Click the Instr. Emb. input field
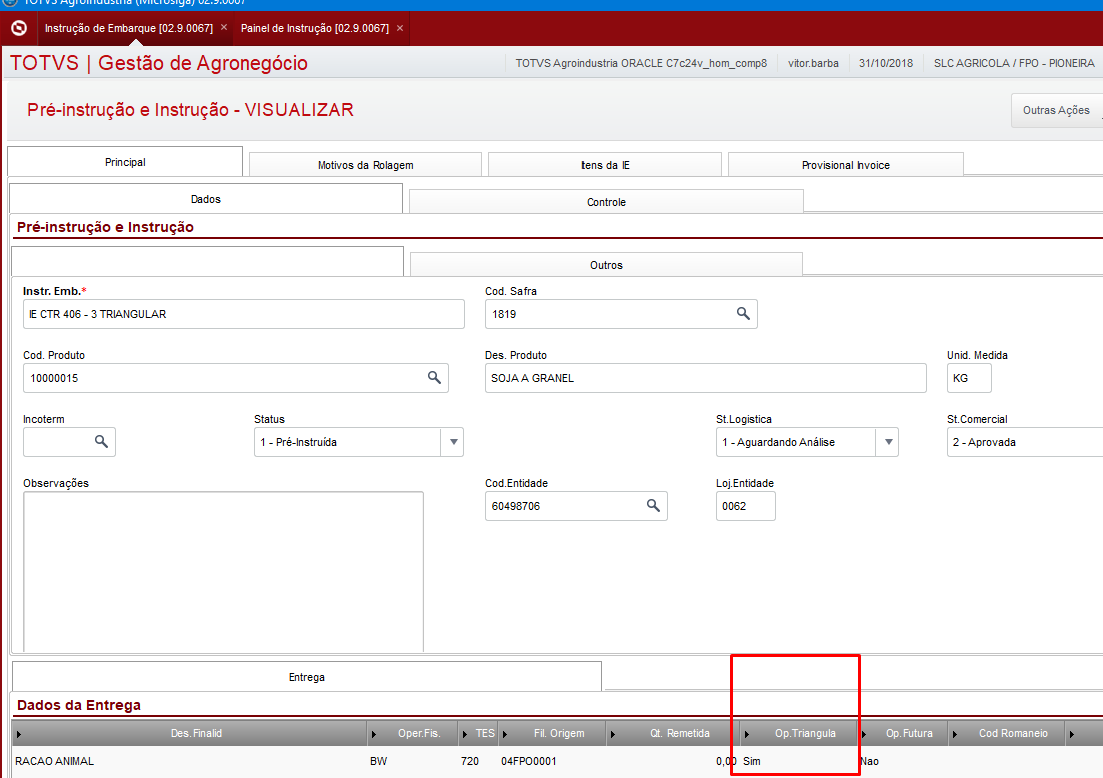Screen dimensions: 1103x778 [x=243, y=314]
